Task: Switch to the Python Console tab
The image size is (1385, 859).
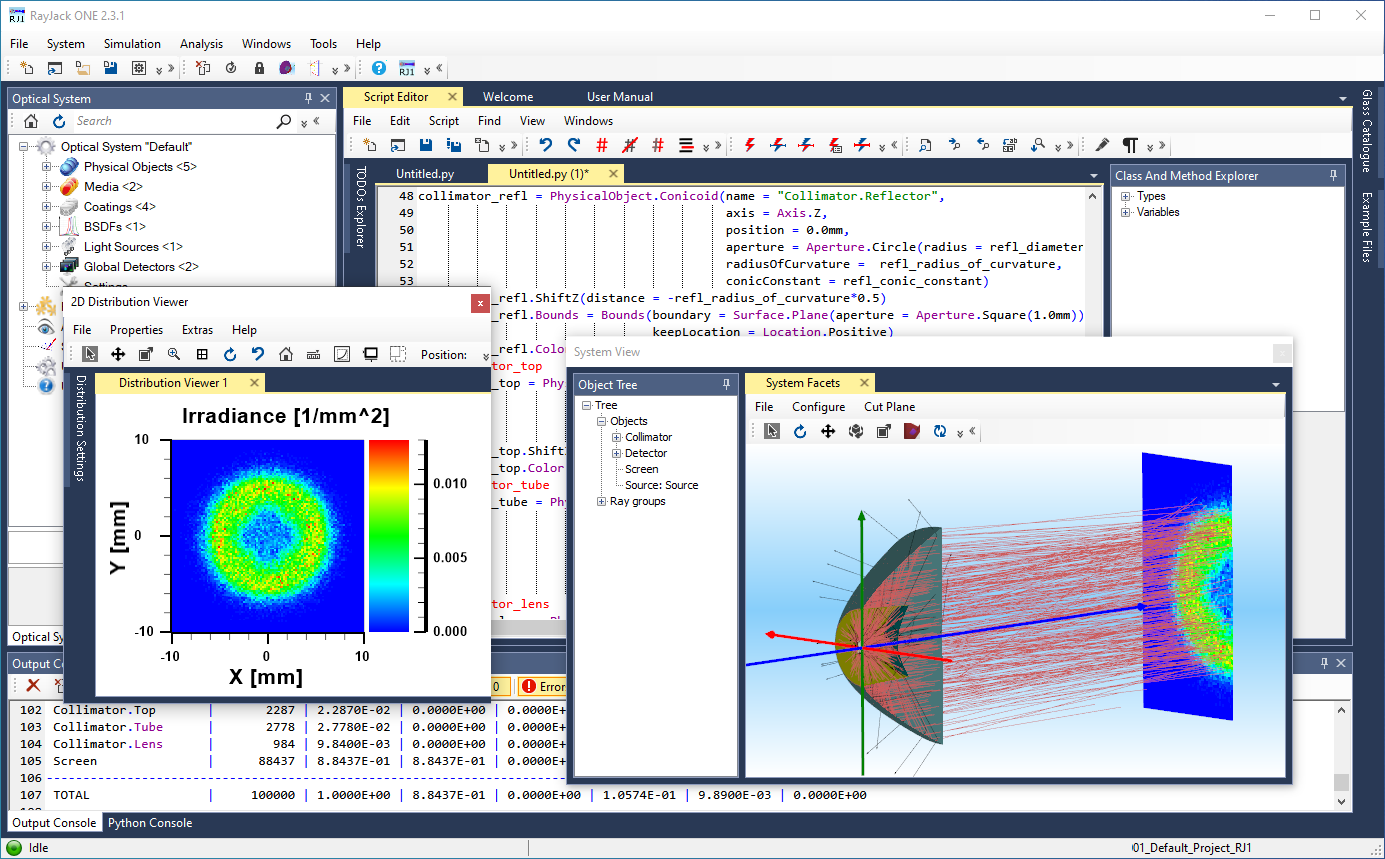Action: 150,823
